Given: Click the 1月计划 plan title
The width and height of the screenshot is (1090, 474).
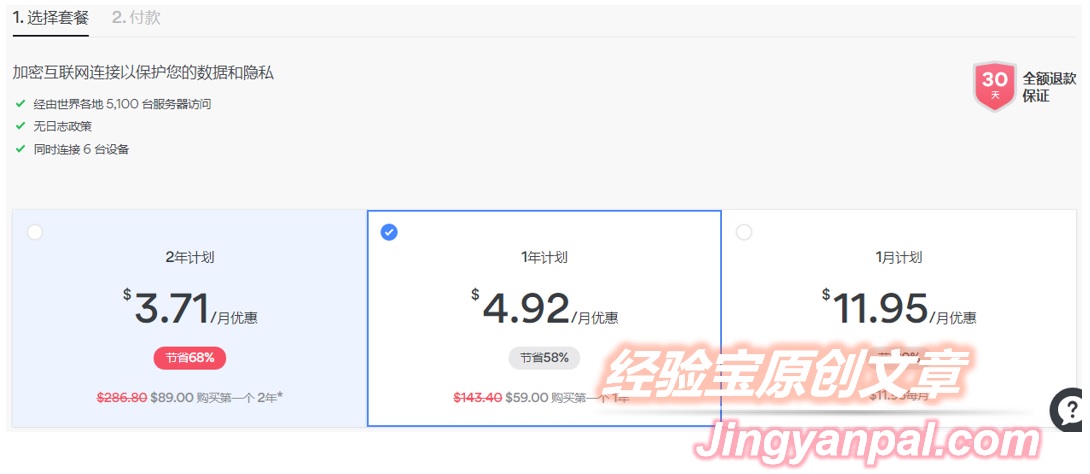Looking at the screenshot, I should point(899,257).
